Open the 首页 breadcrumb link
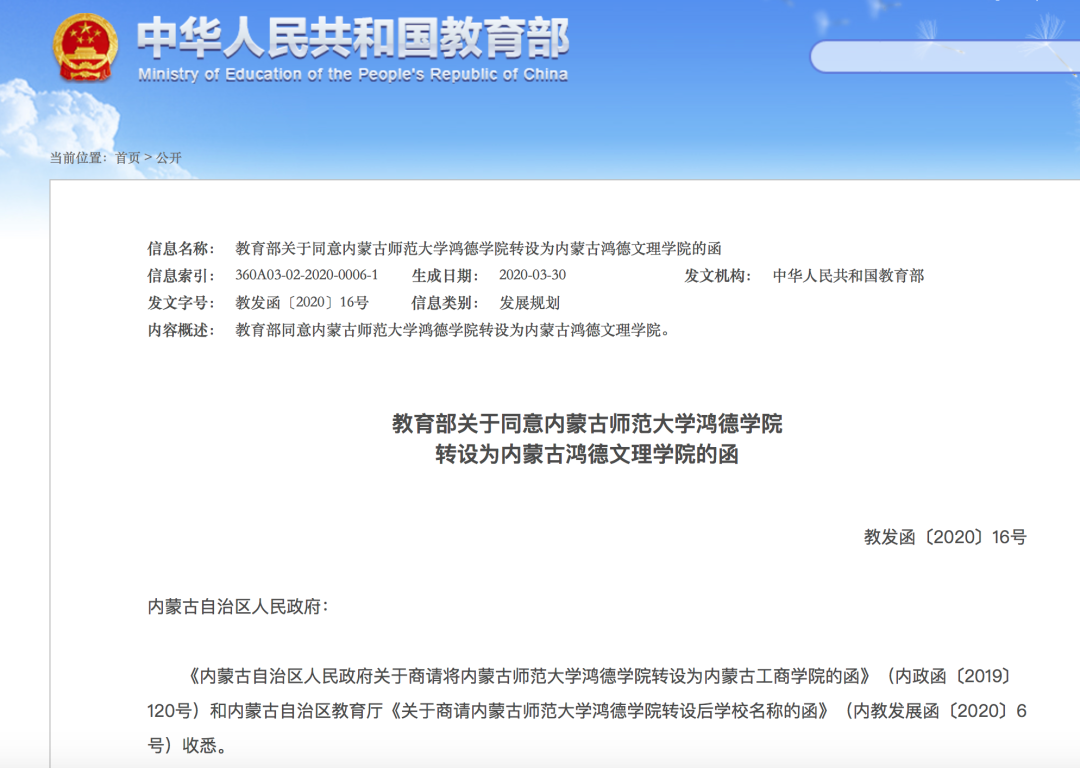The image size is (1080, 768). click(127, 158)
